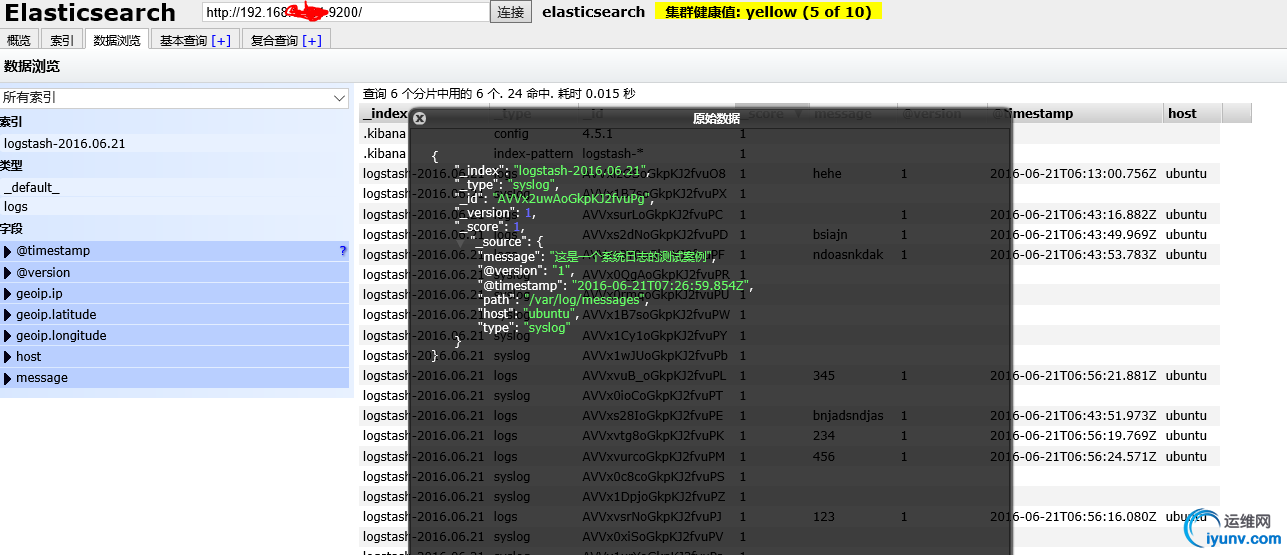Click the 234 message cell

pos(823,435)
